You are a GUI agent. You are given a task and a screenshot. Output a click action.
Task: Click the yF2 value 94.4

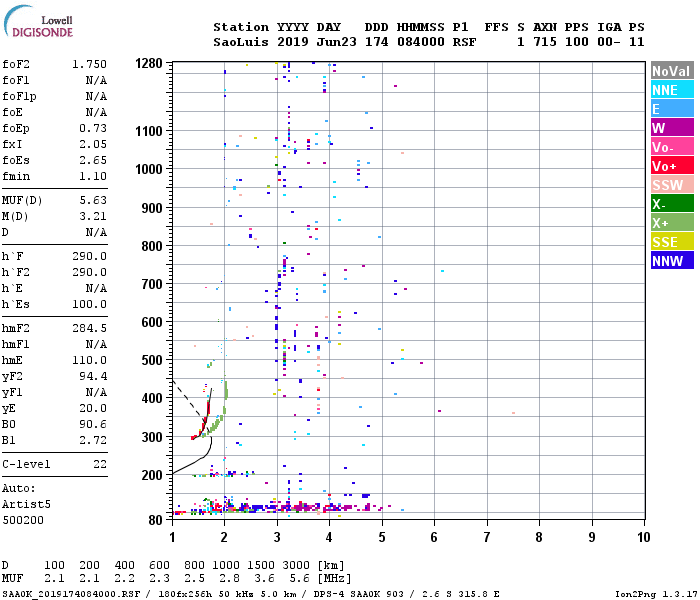93,376
